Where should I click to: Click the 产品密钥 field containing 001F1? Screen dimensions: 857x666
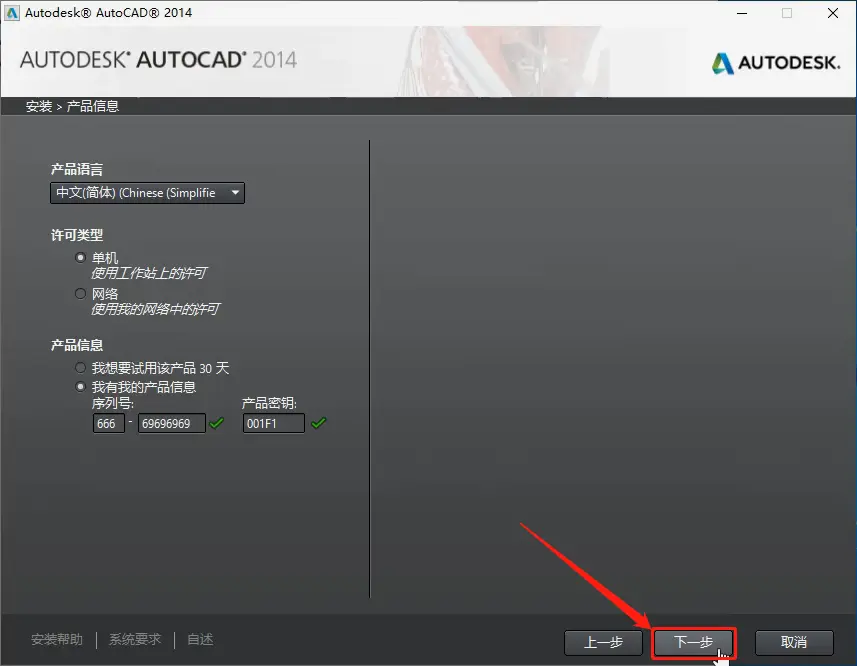(274, 423)
